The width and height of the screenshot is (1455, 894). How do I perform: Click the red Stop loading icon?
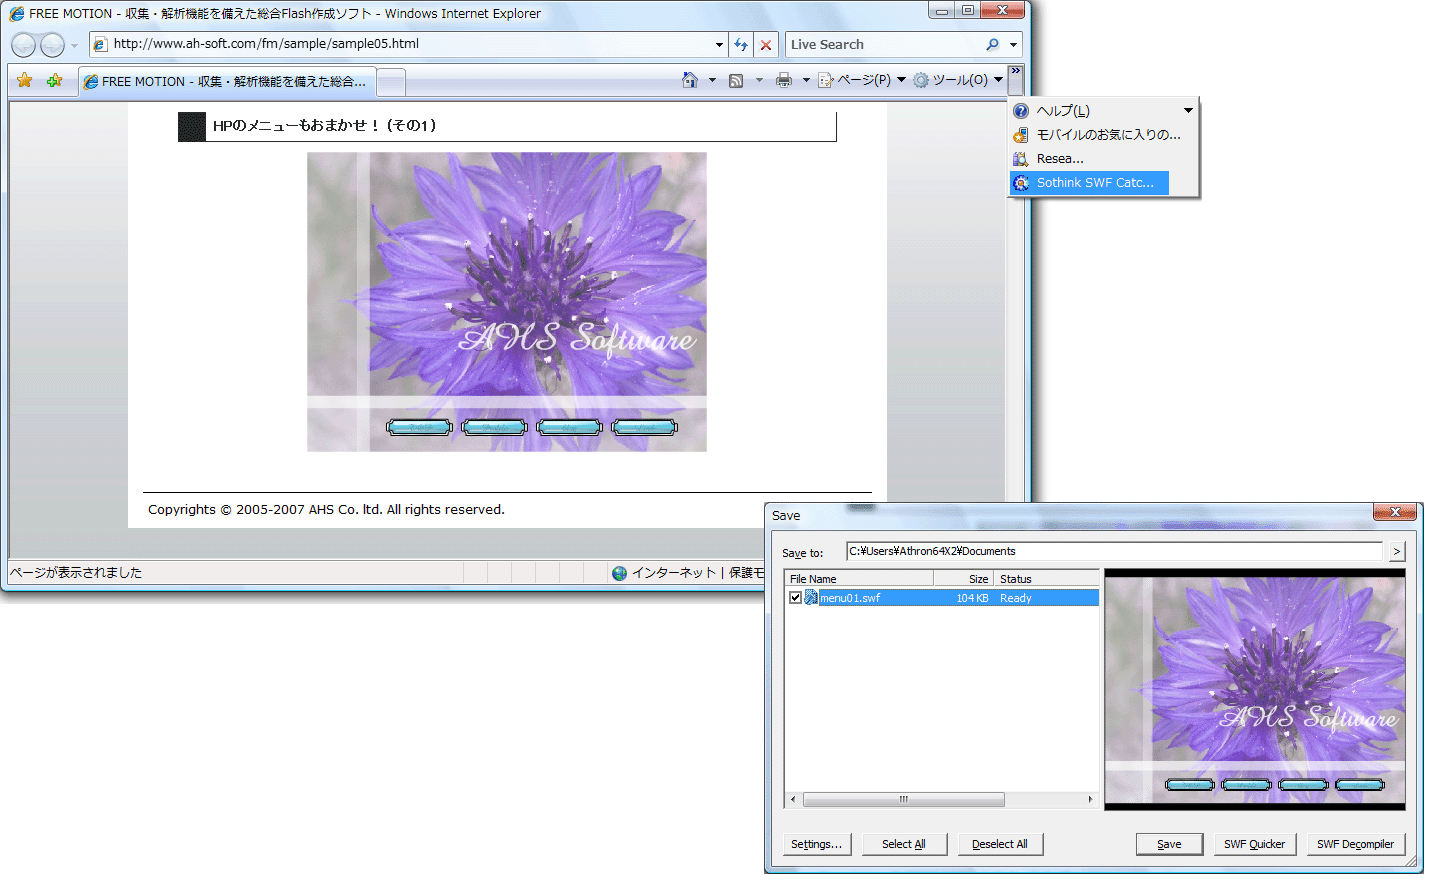[x=766, y=45]
